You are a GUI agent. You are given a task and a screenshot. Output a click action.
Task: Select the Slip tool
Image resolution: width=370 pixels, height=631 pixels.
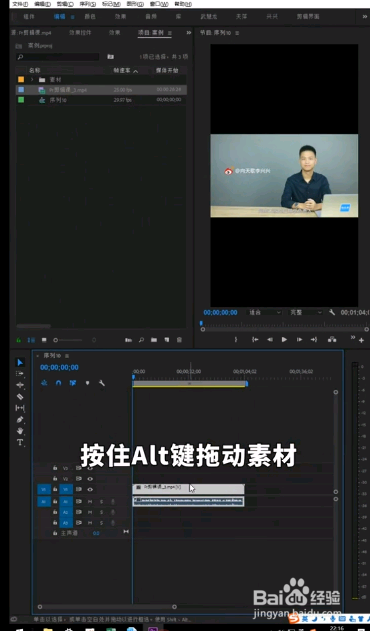(x=20, y=408)
